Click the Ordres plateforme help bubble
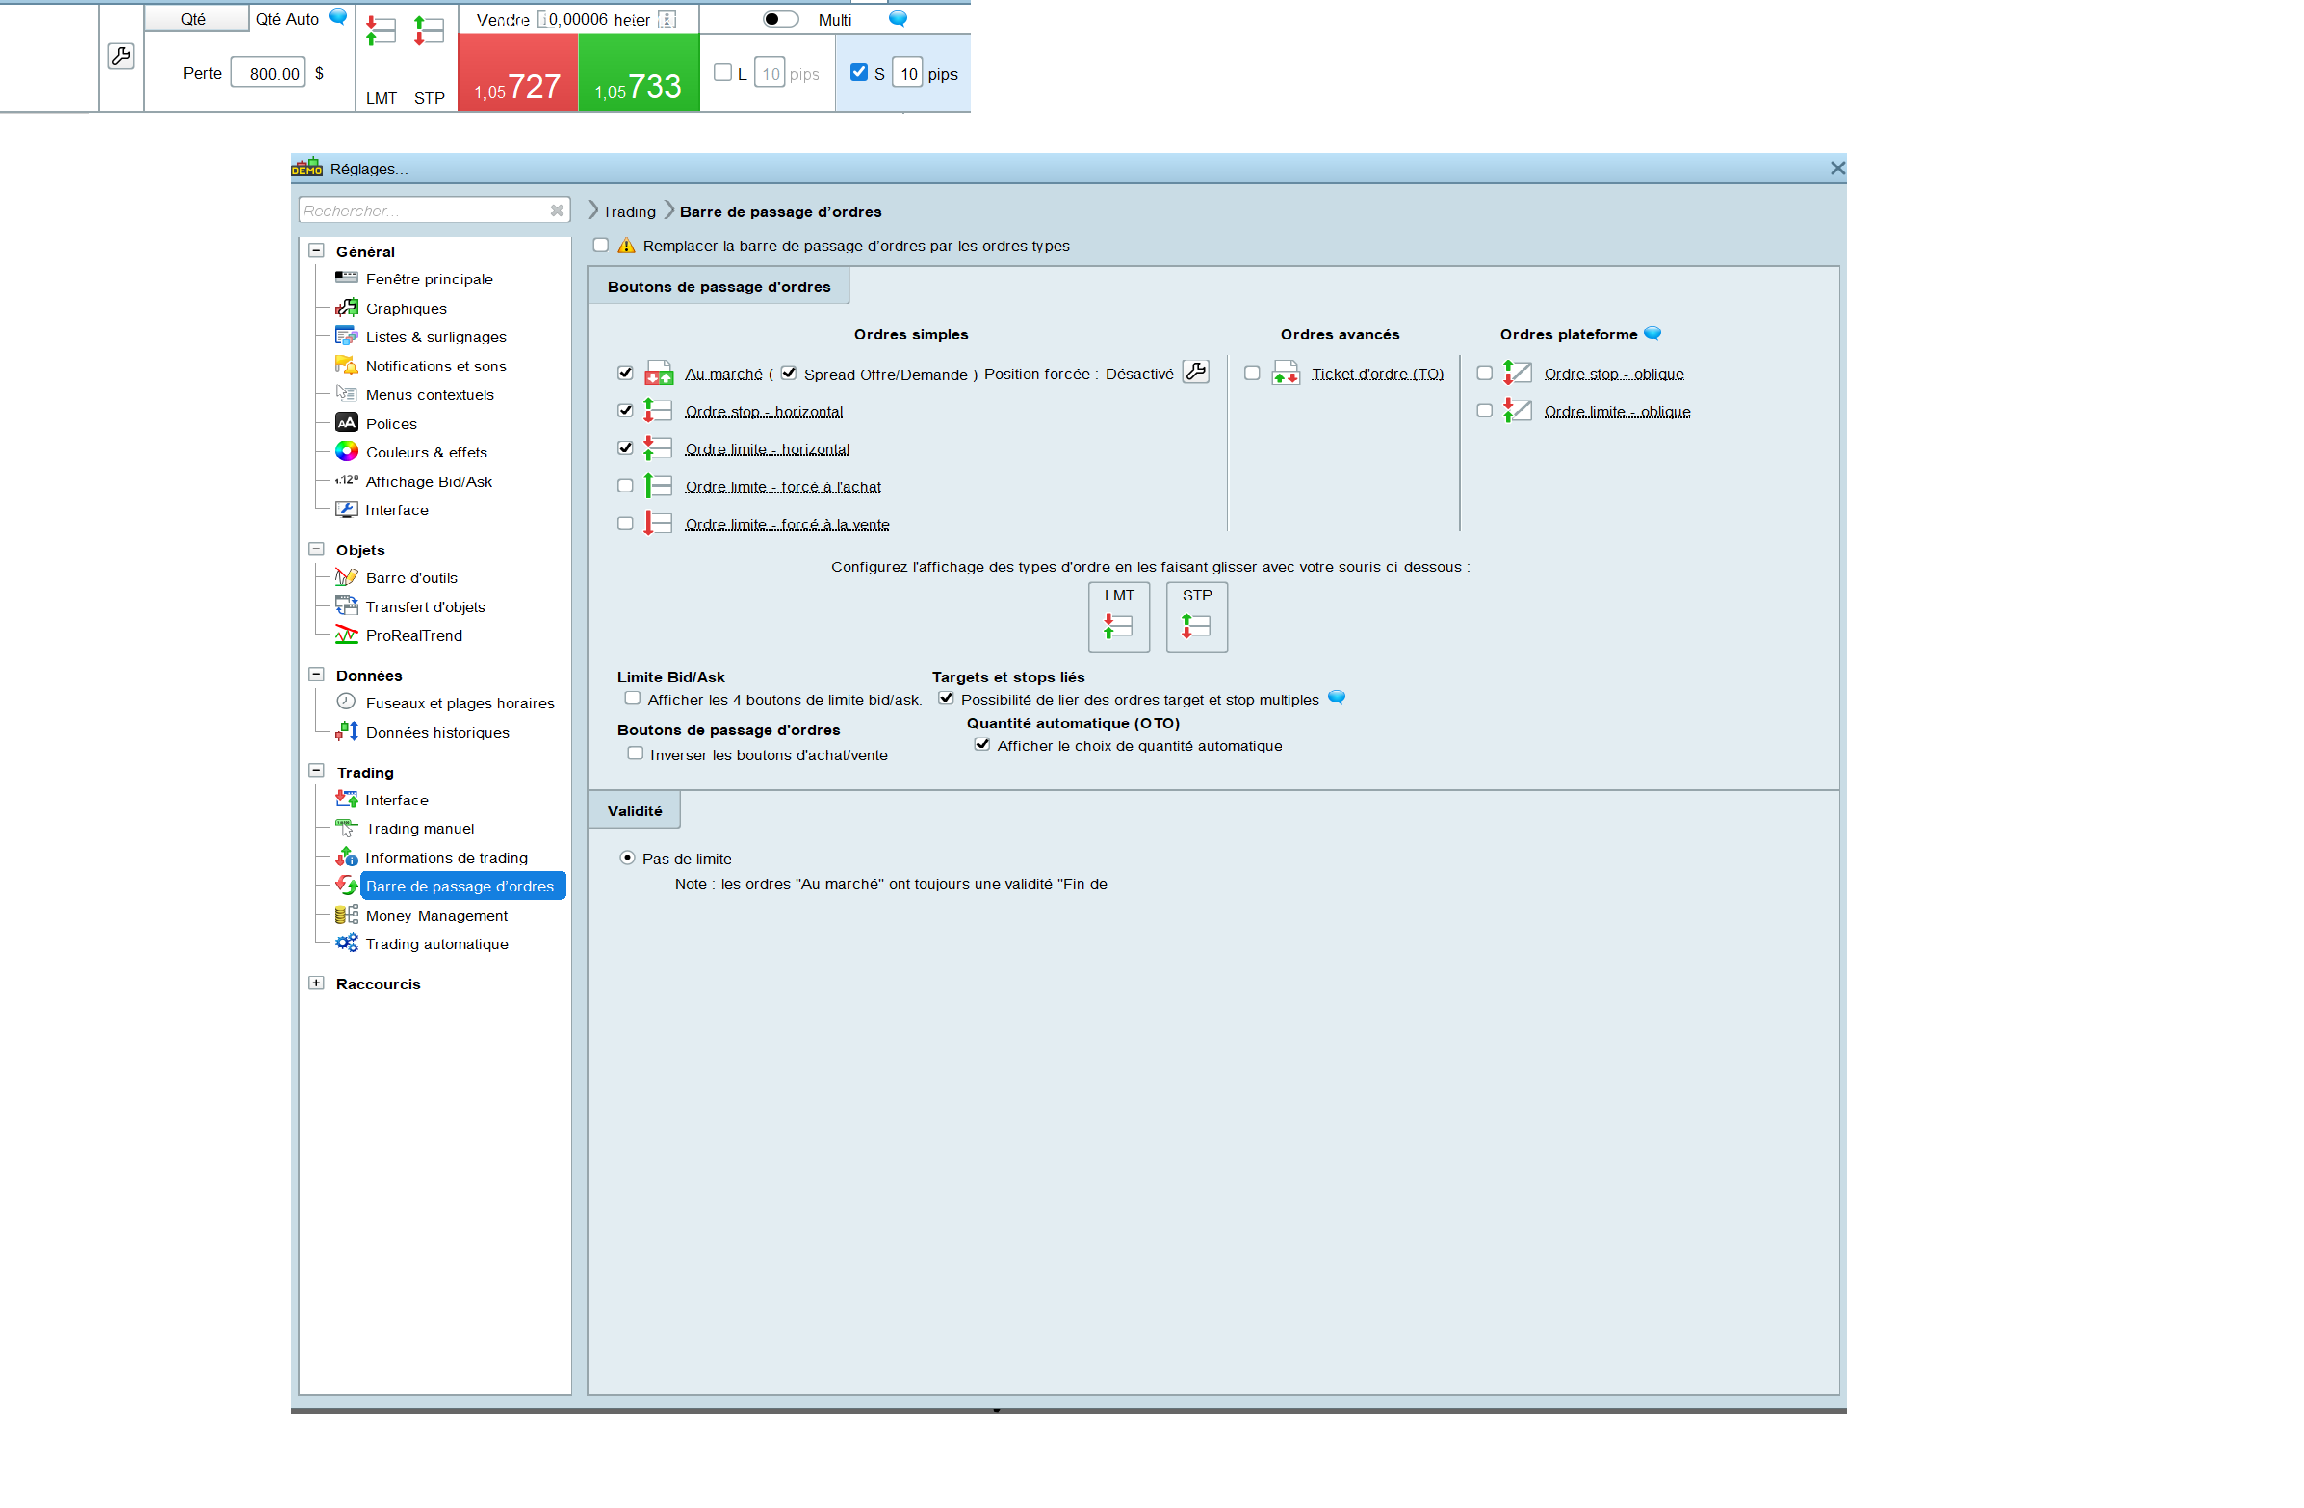 (1653, 333)
